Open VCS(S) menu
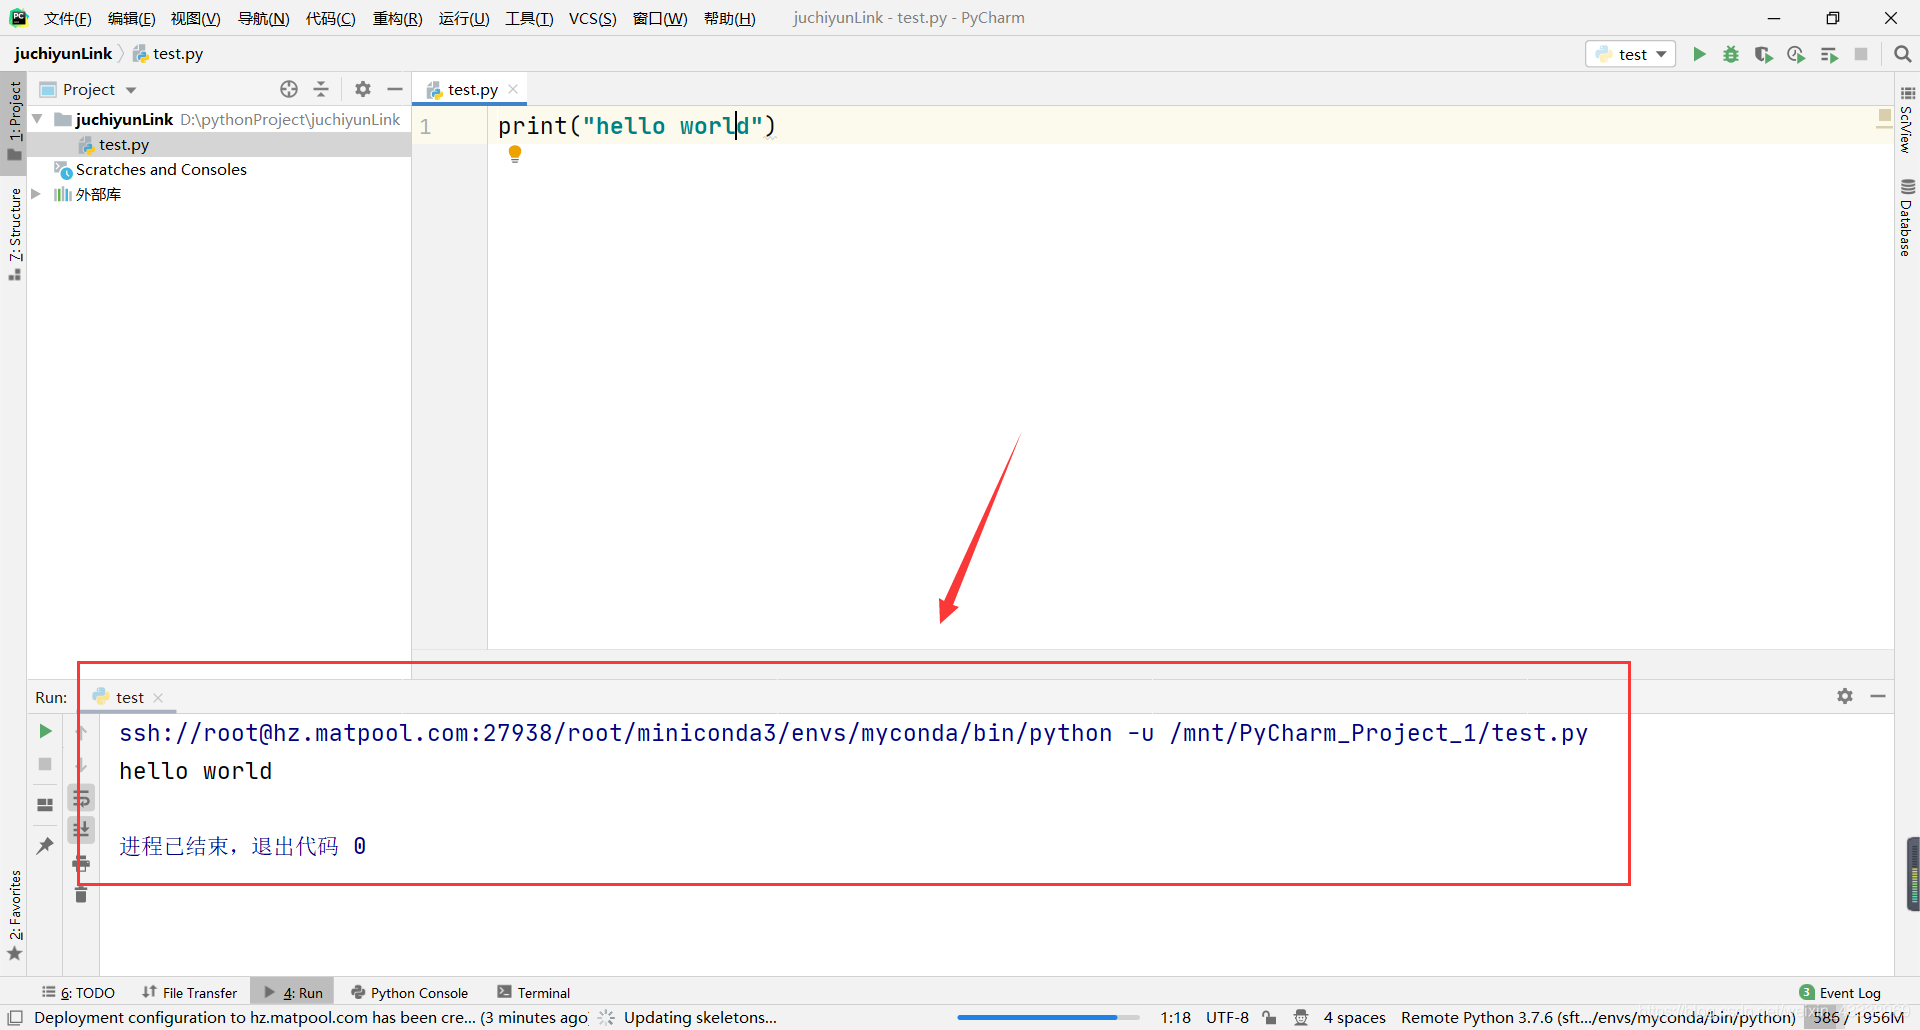This screenshot has height=1030, width=1920. click(592, 18)
